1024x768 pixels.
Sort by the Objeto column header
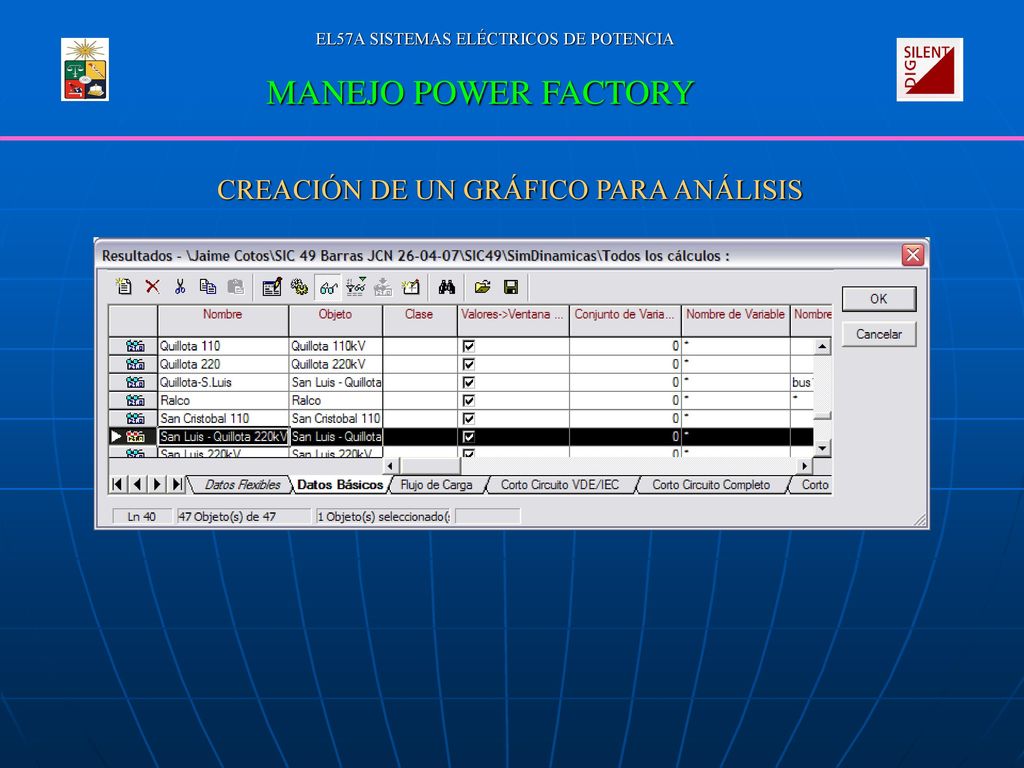[x=335, y=320]
